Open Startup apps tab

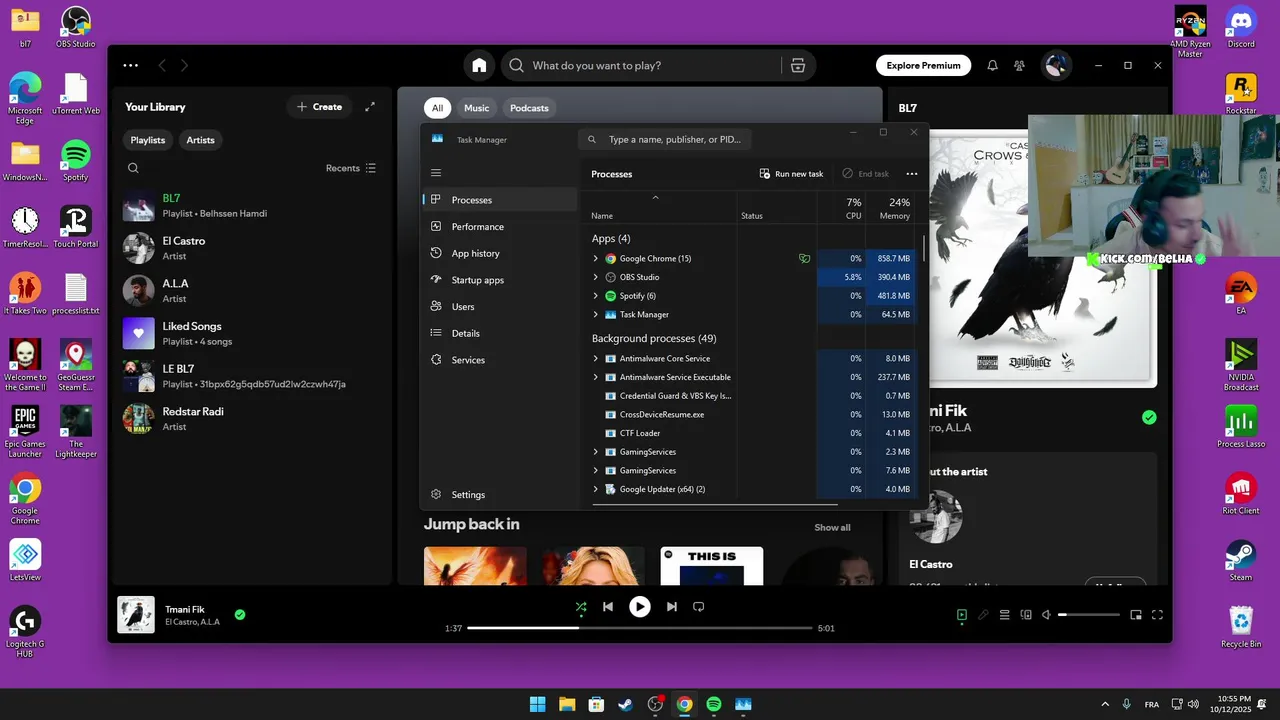(499, 280)
